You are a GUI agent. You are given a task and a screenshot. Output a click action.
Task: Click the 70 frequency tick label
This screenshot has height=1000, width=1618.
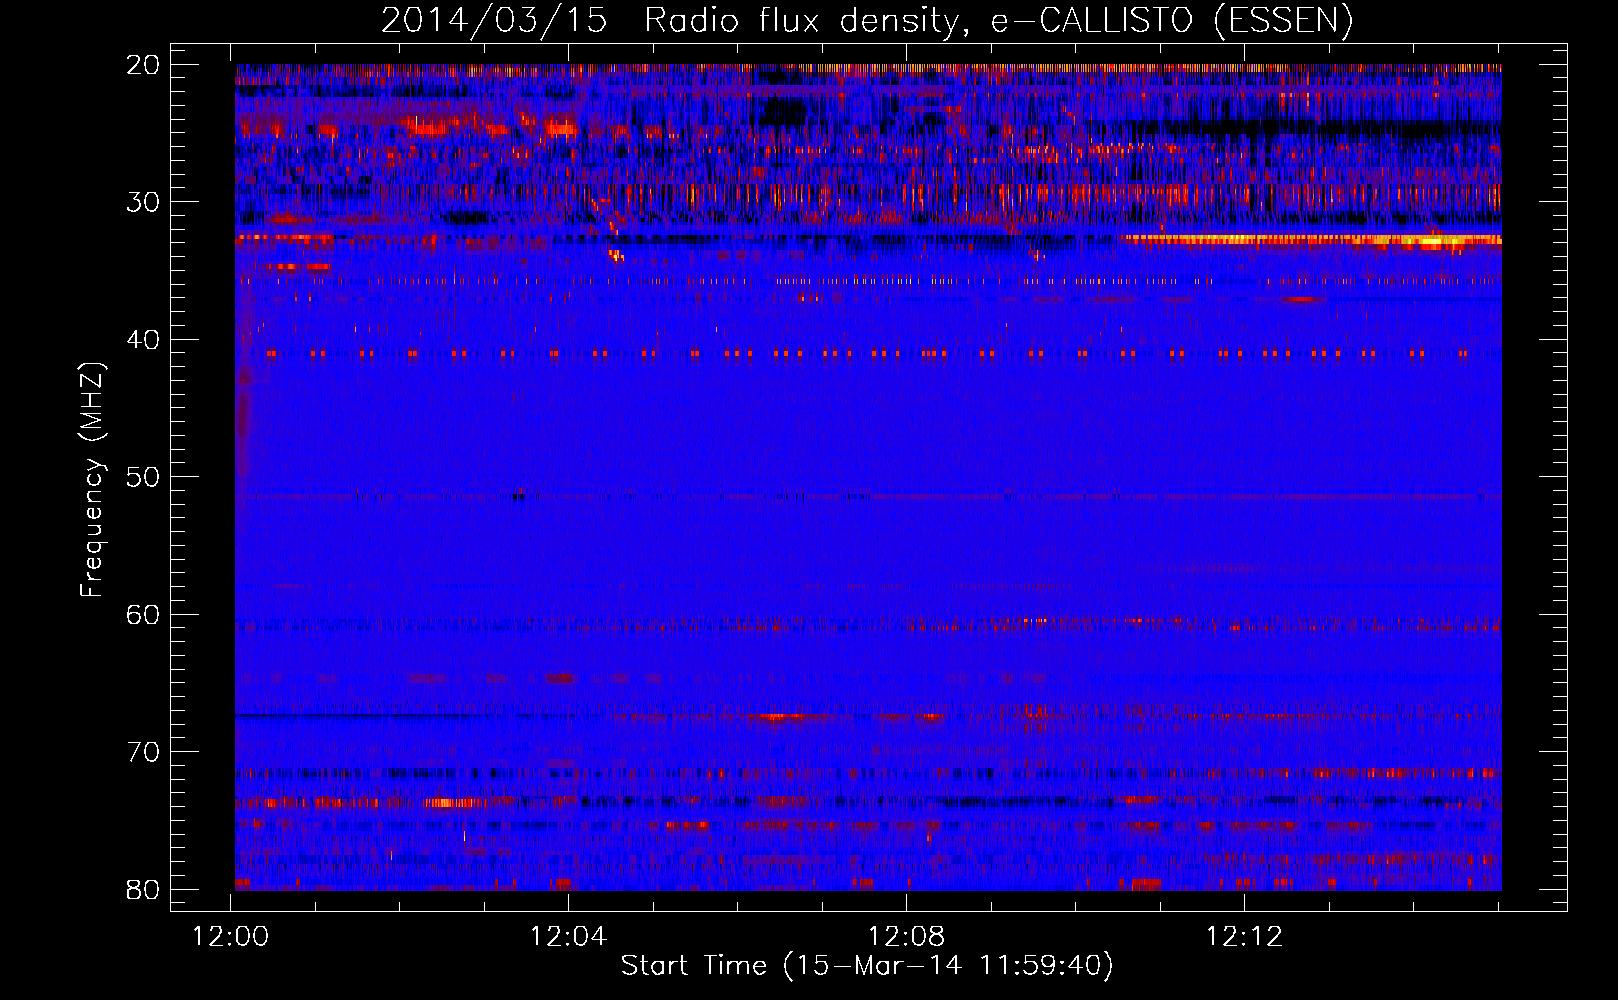(143, 752)
